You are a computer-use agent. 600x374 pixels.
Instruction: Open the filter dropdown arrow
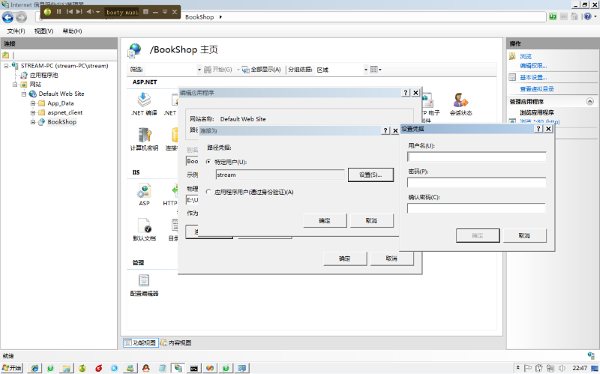coord(199,70)
